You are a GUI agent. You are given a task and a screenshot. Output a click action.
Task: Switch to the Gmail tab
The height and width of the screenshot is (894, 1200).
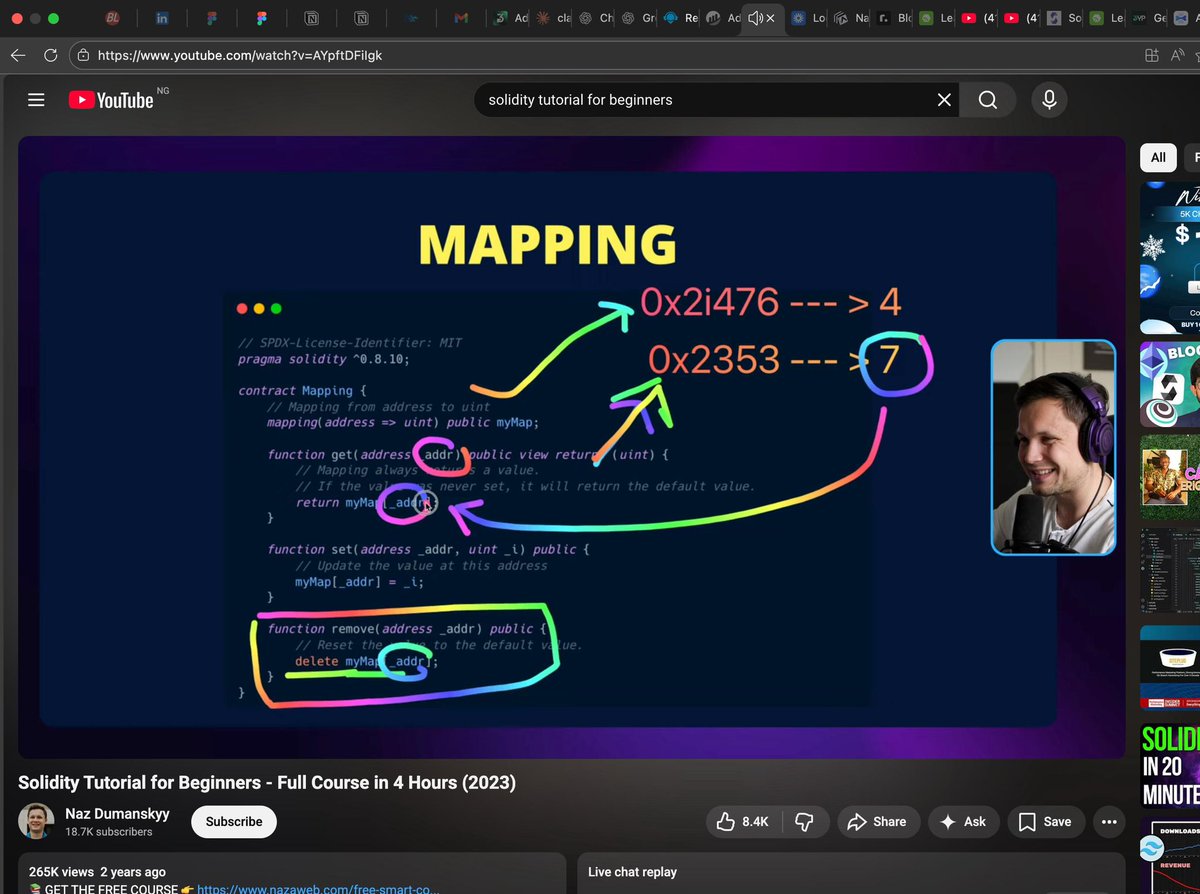461,18
